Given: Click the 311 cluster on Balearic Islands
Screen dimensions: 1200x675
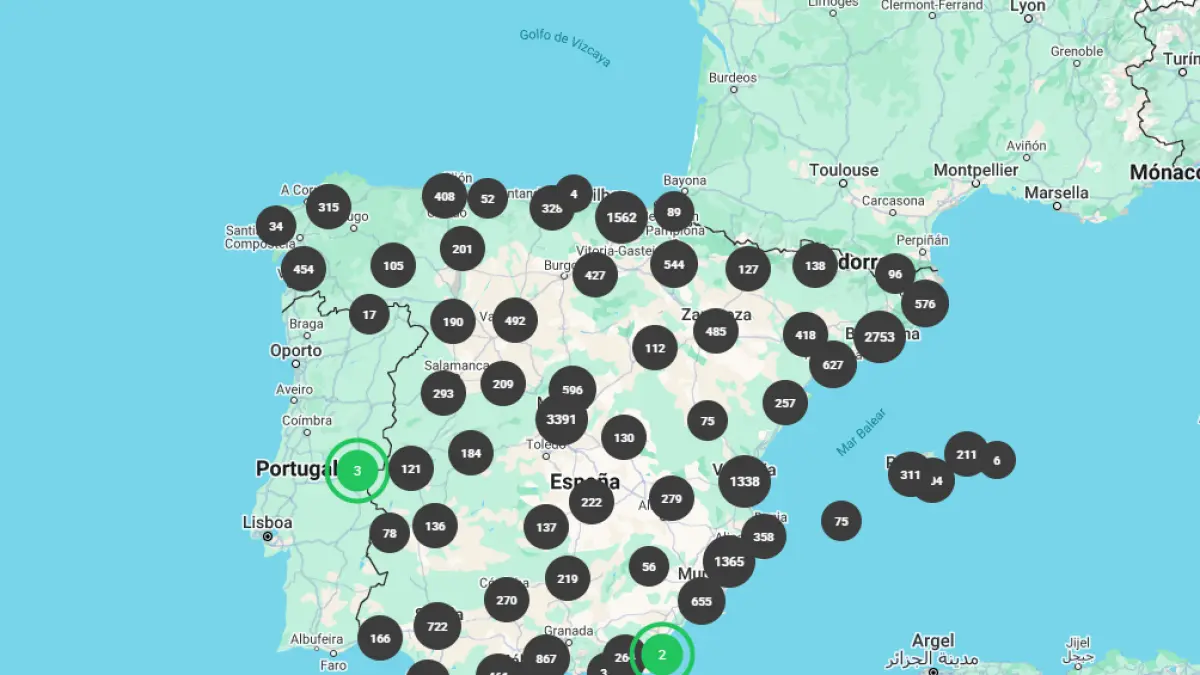Looking at the screenshot, I should point(909,474).
